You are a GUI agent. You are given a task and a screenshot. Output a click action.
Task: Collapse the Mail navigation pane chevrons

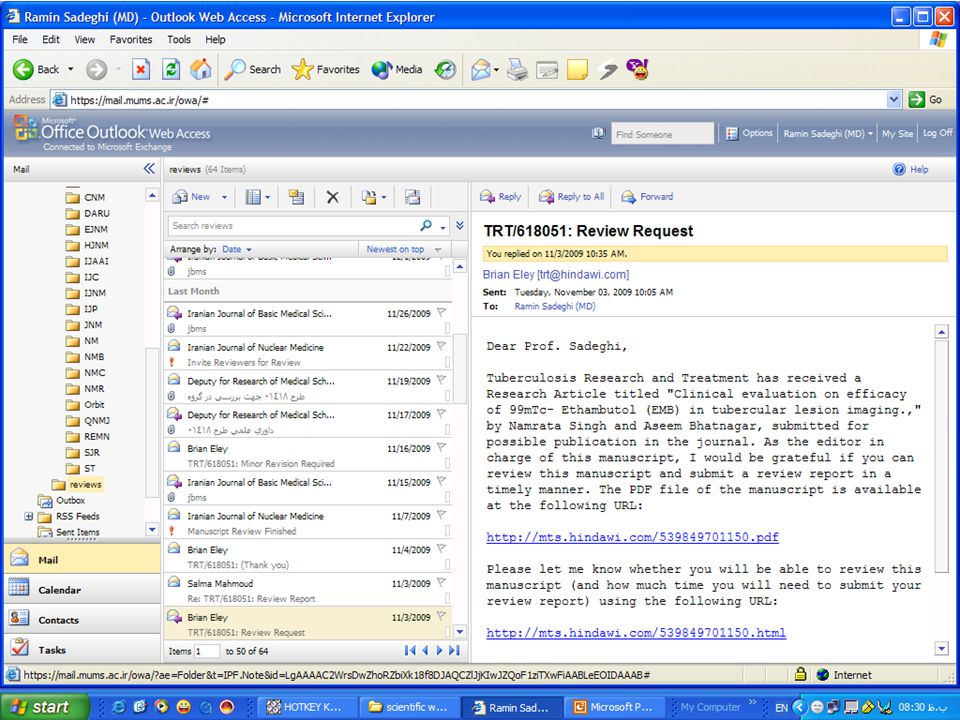click(x=149, y=168)
